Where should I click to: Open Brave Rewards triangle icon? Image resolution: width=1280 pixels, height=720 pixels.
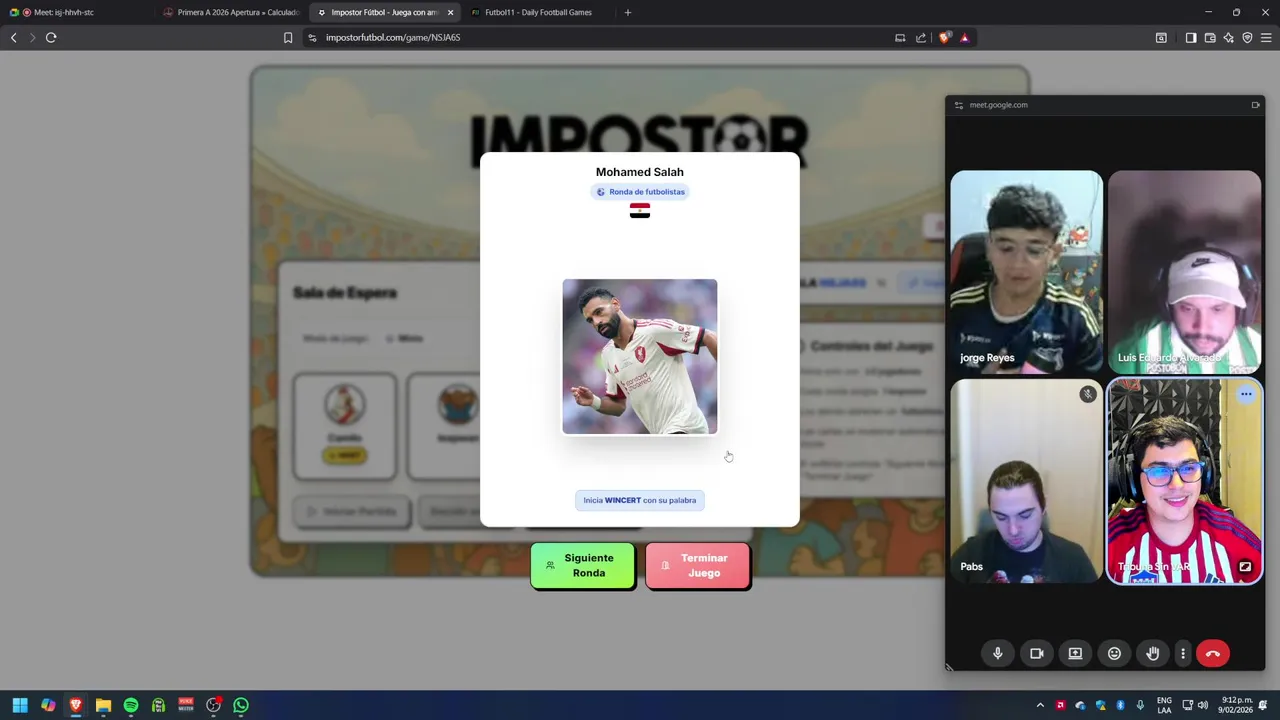tap(964, 37)
